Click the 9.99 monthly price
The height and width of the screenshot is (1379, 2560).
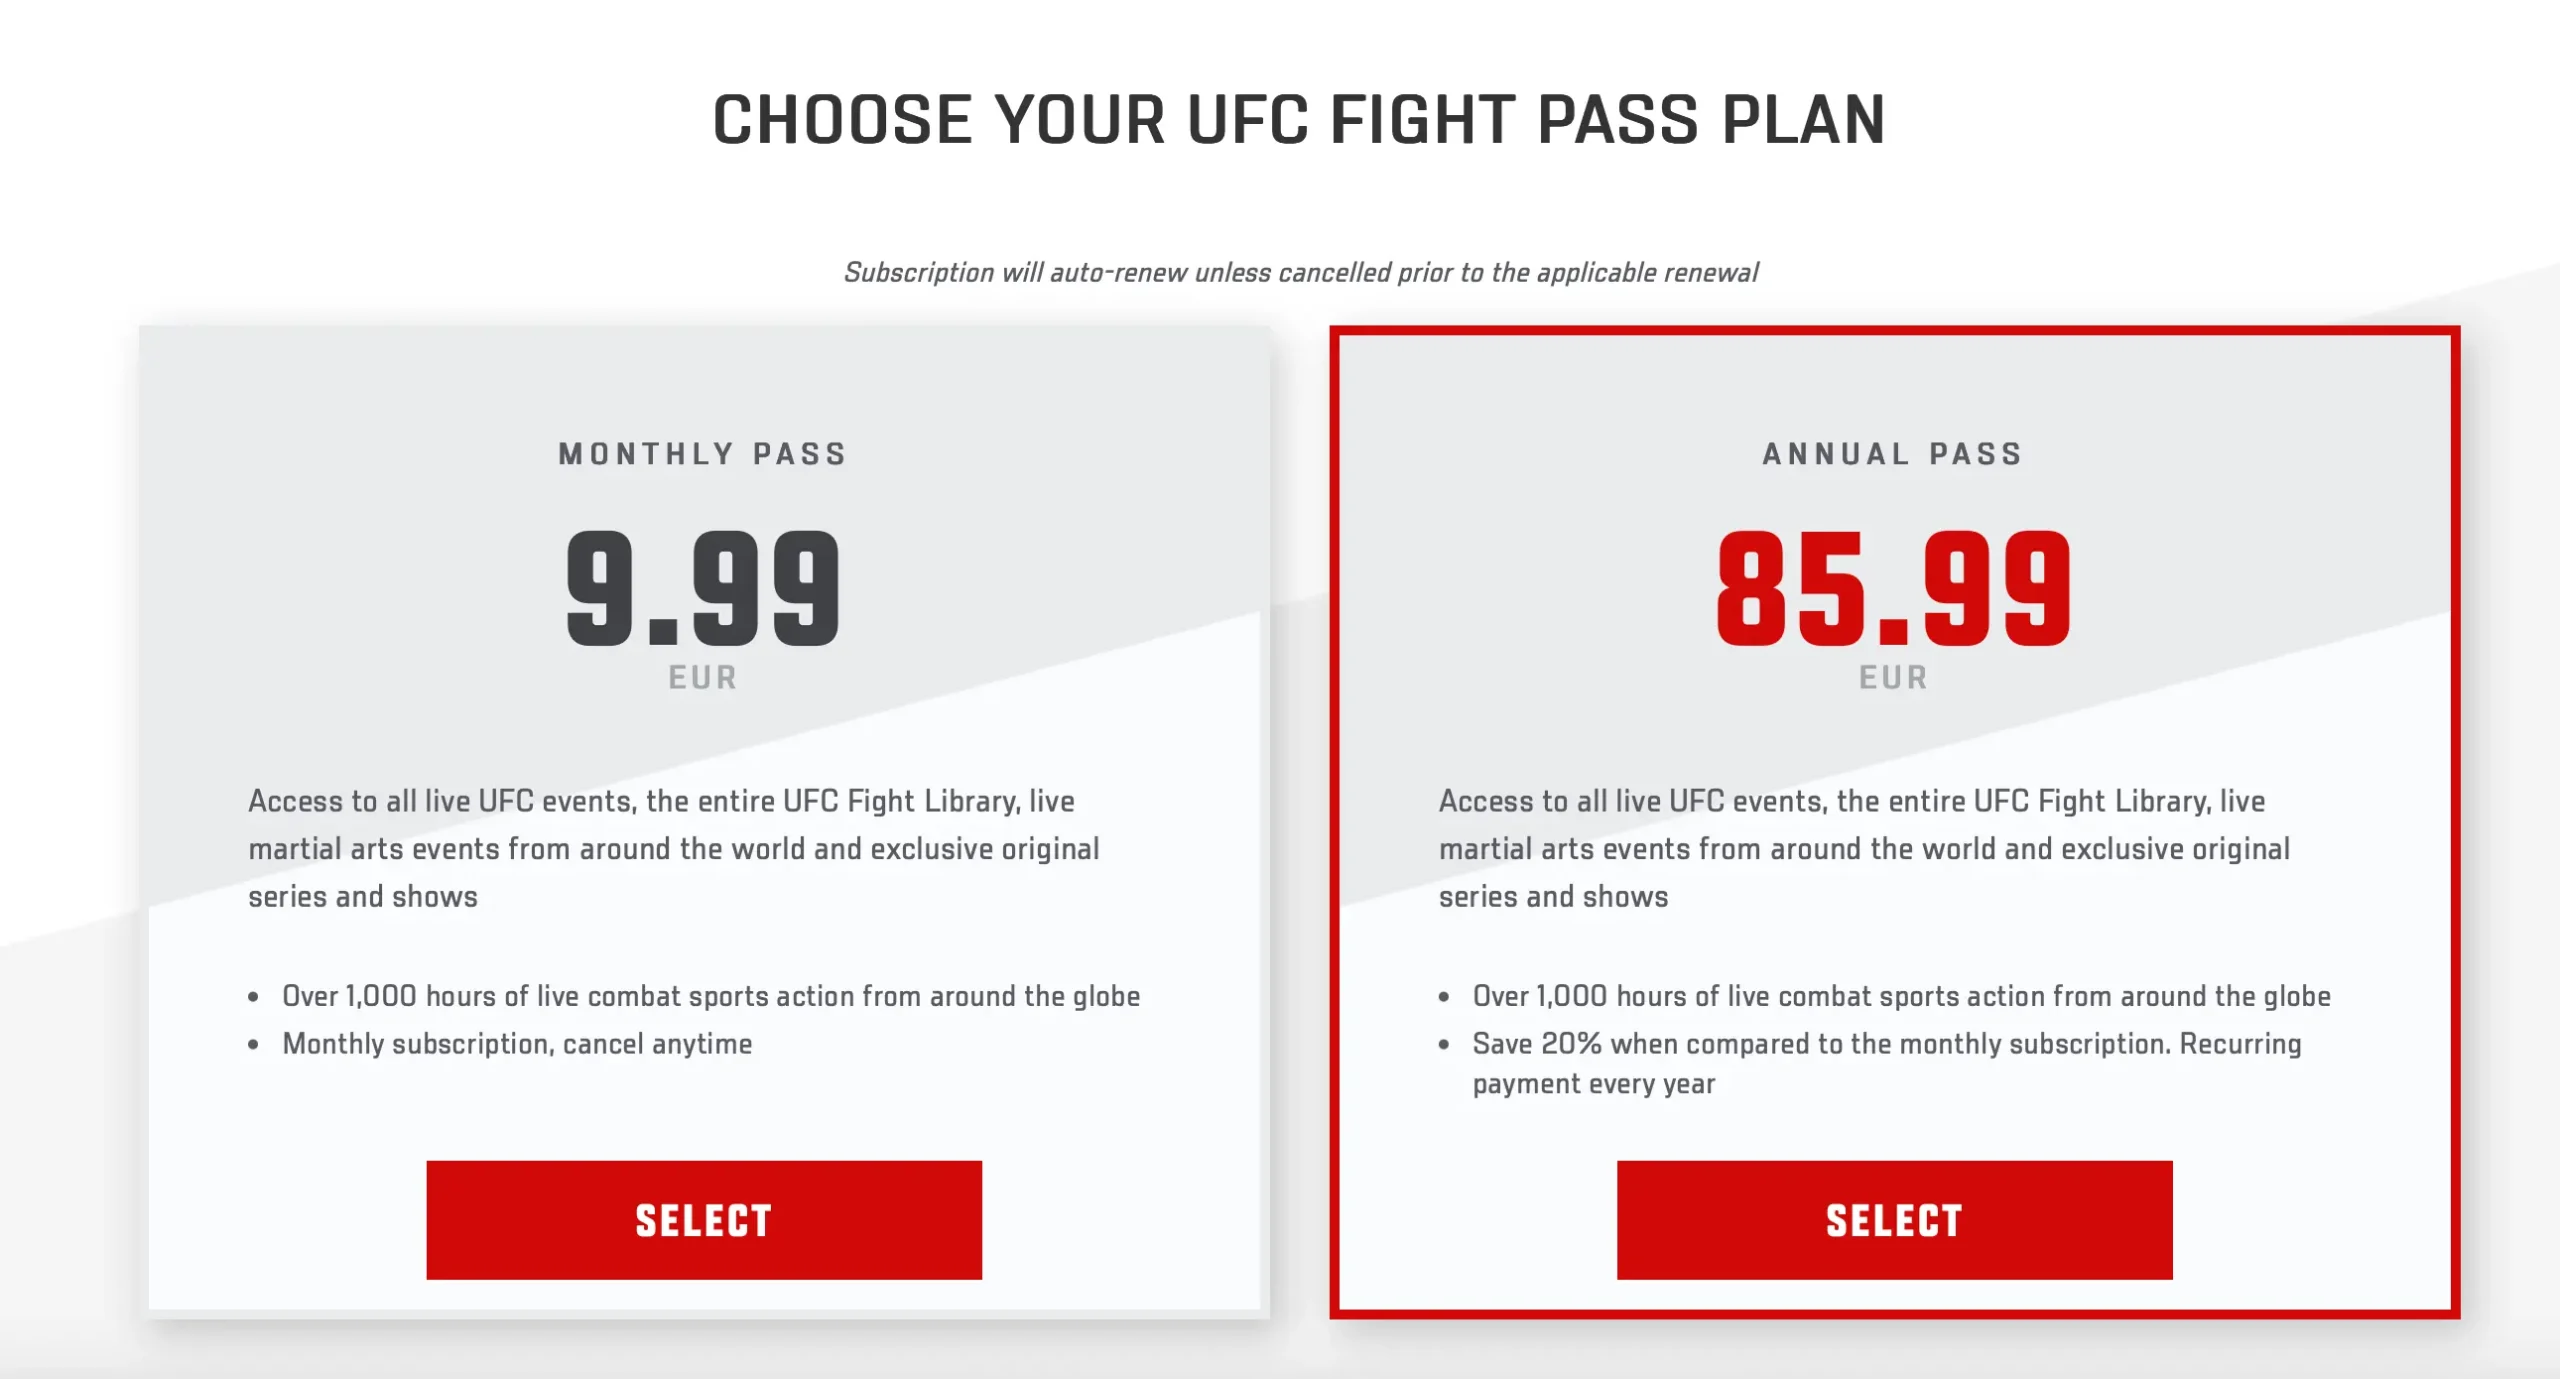(x=703, y=588)
